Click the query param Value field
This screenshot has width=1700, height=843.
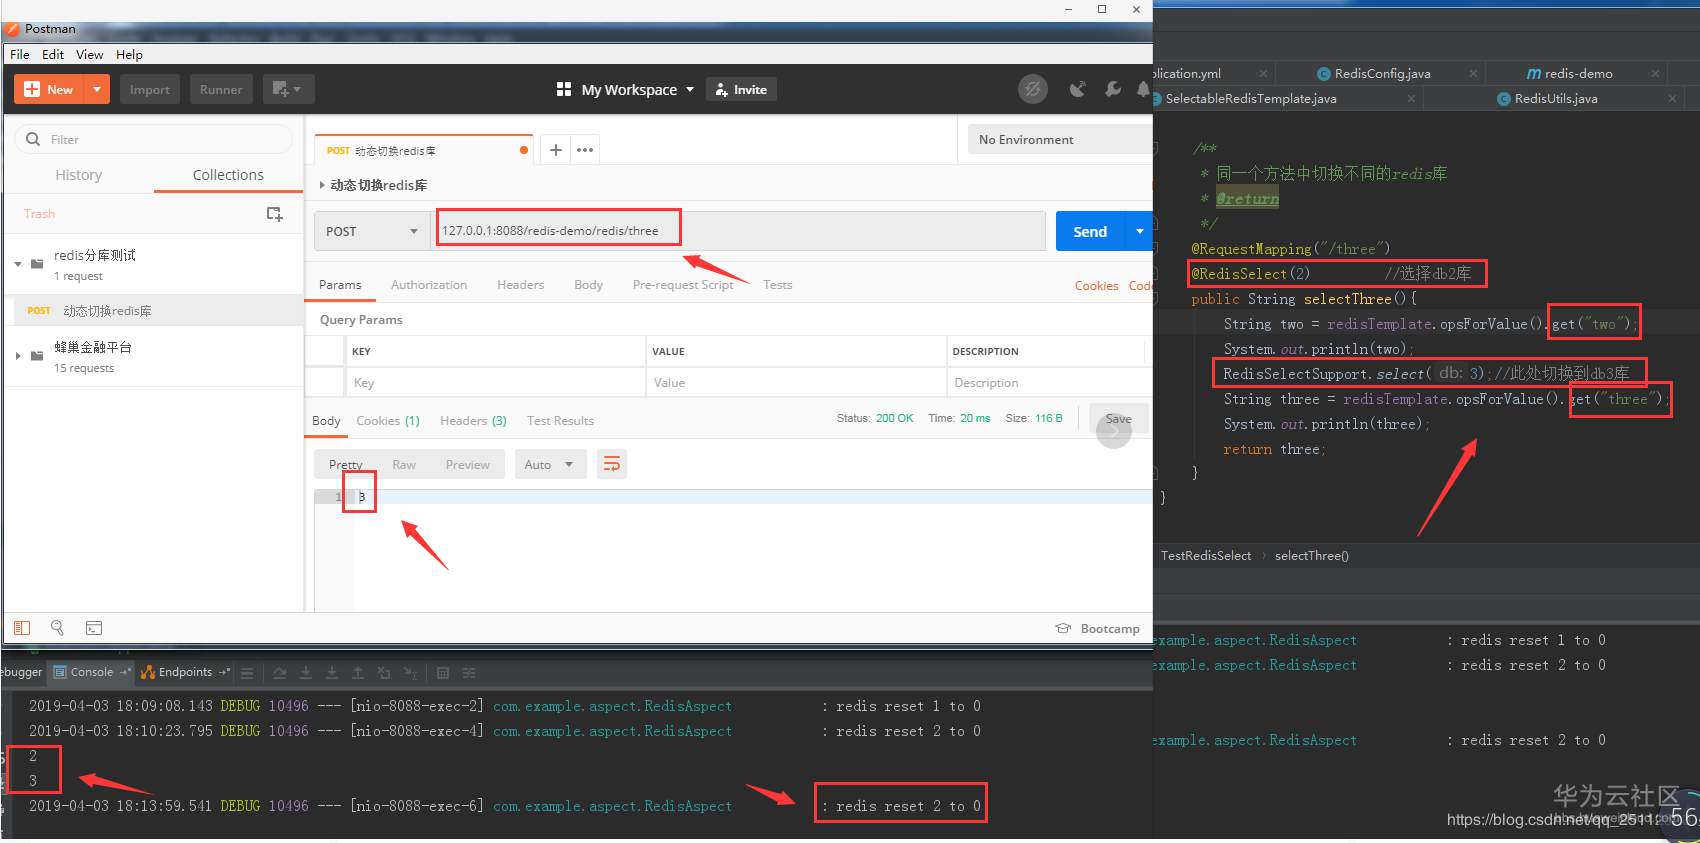(x=796, y=382)
